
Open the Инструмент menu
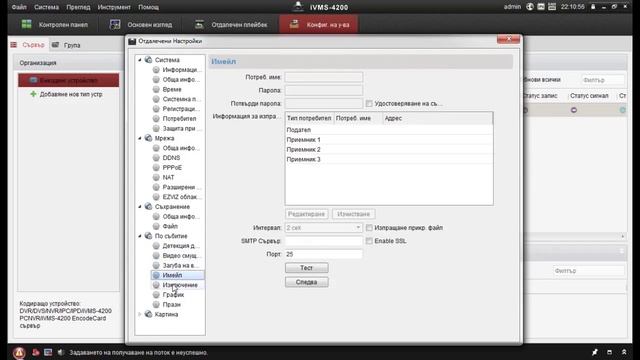[x=114, y=7]
